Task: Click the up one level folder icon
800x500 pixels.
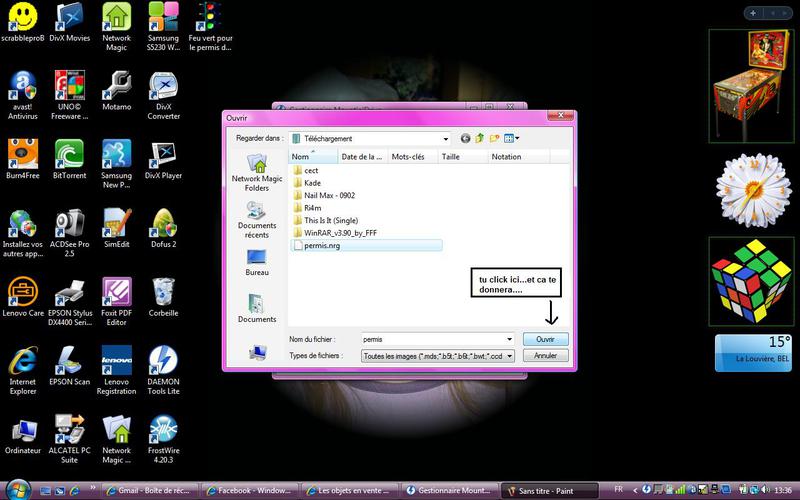Action: (480, 138)
